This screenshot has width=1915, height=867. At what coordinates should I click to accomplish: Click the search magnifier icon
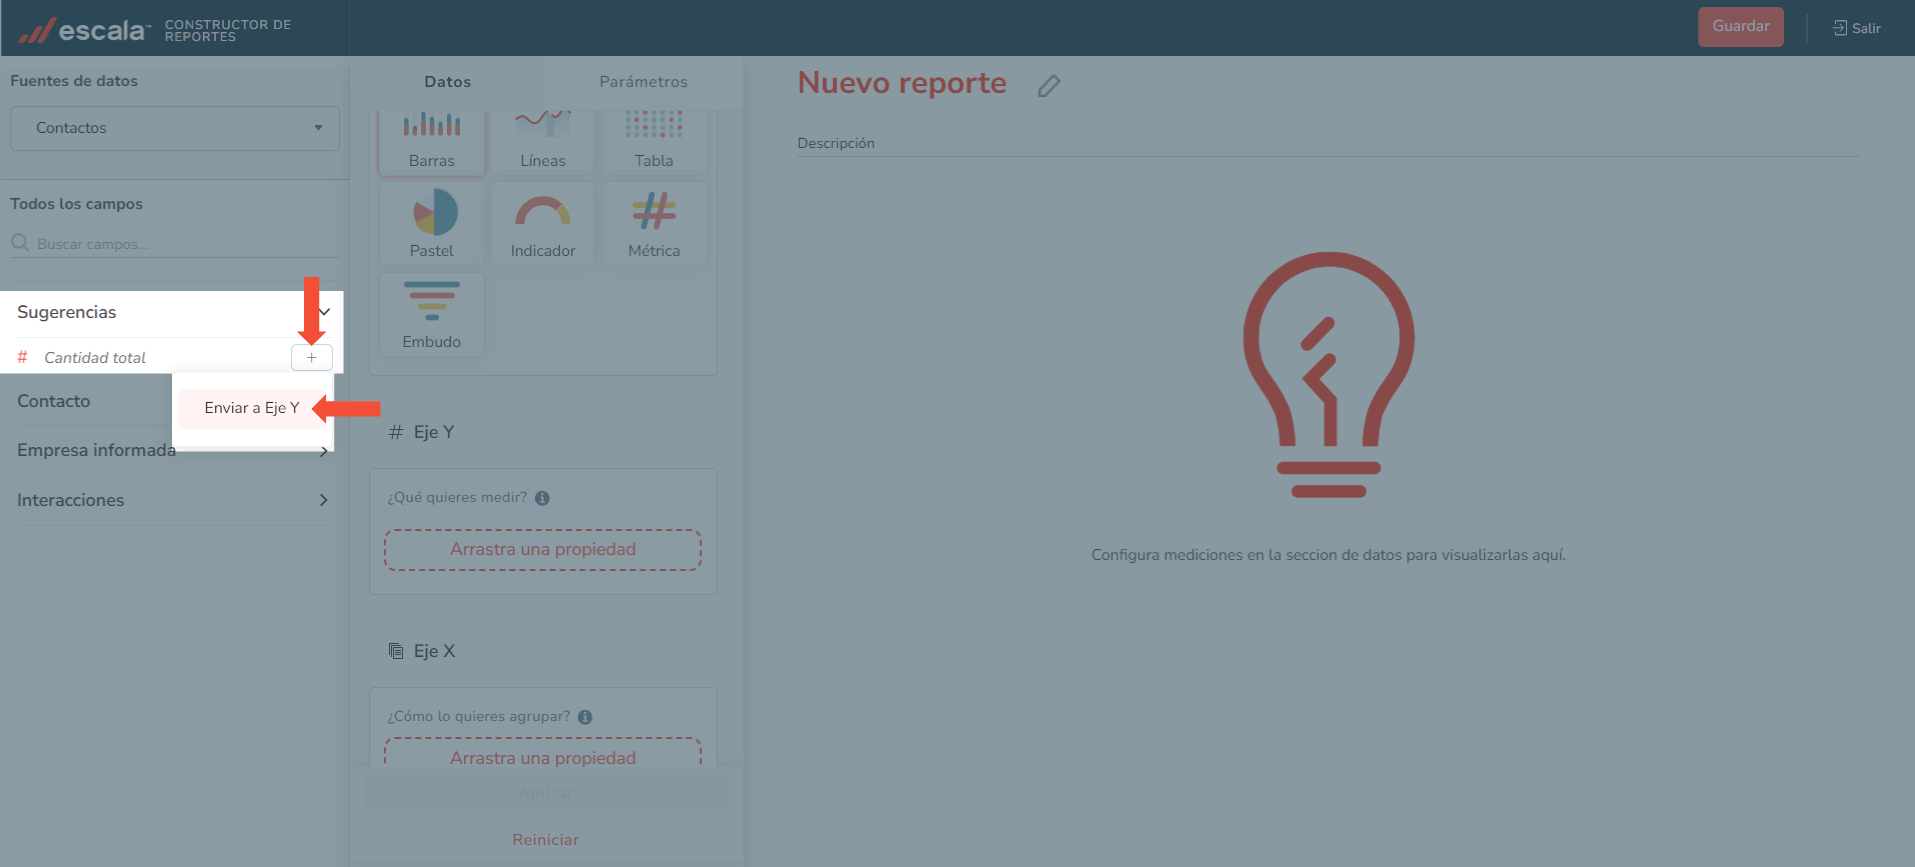click(x=20, y=243)
